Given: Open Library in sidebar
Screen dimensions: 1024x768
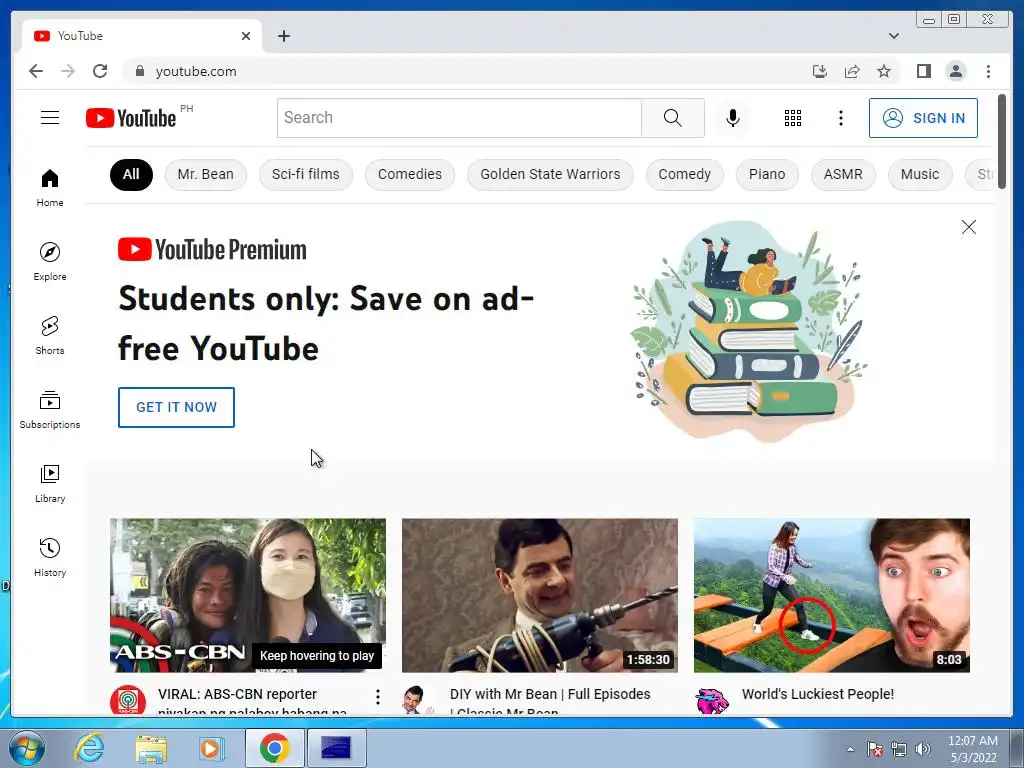Looking at the screenshot, I should pyautogui.click(x=50, y=483).
